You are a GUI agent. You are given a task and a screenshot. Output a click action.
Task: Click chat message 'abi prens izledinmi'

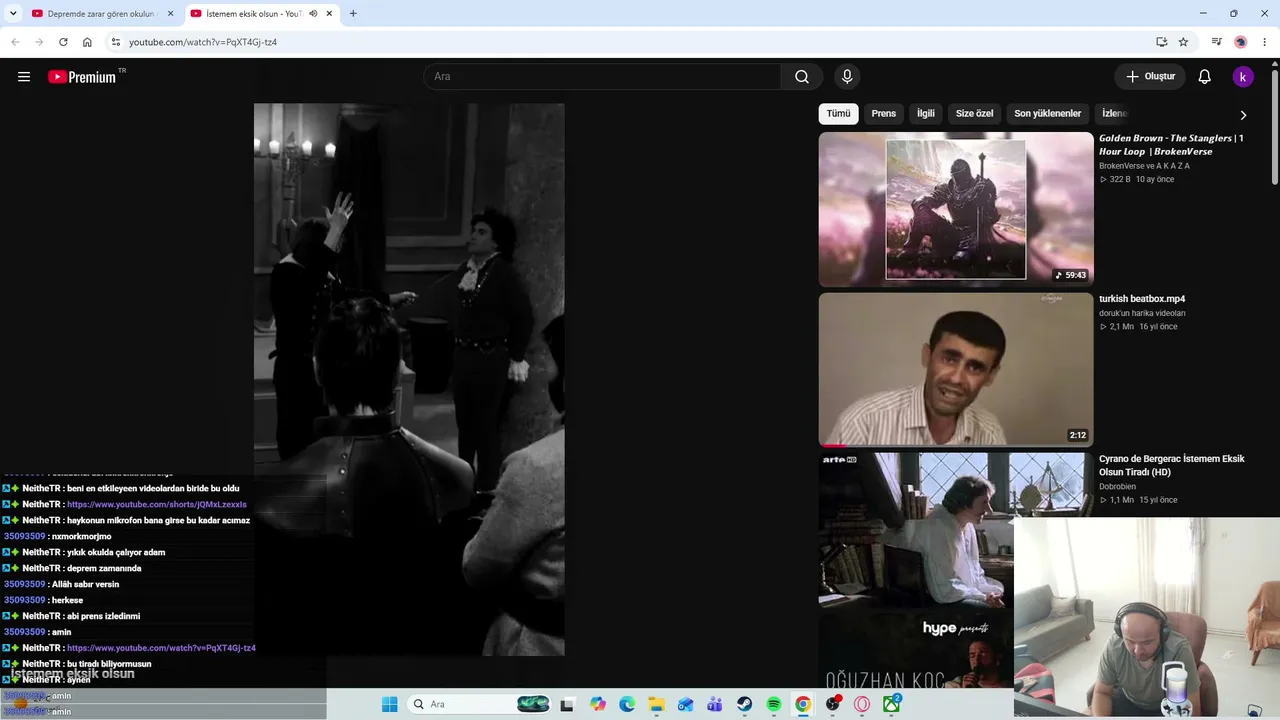104,616
